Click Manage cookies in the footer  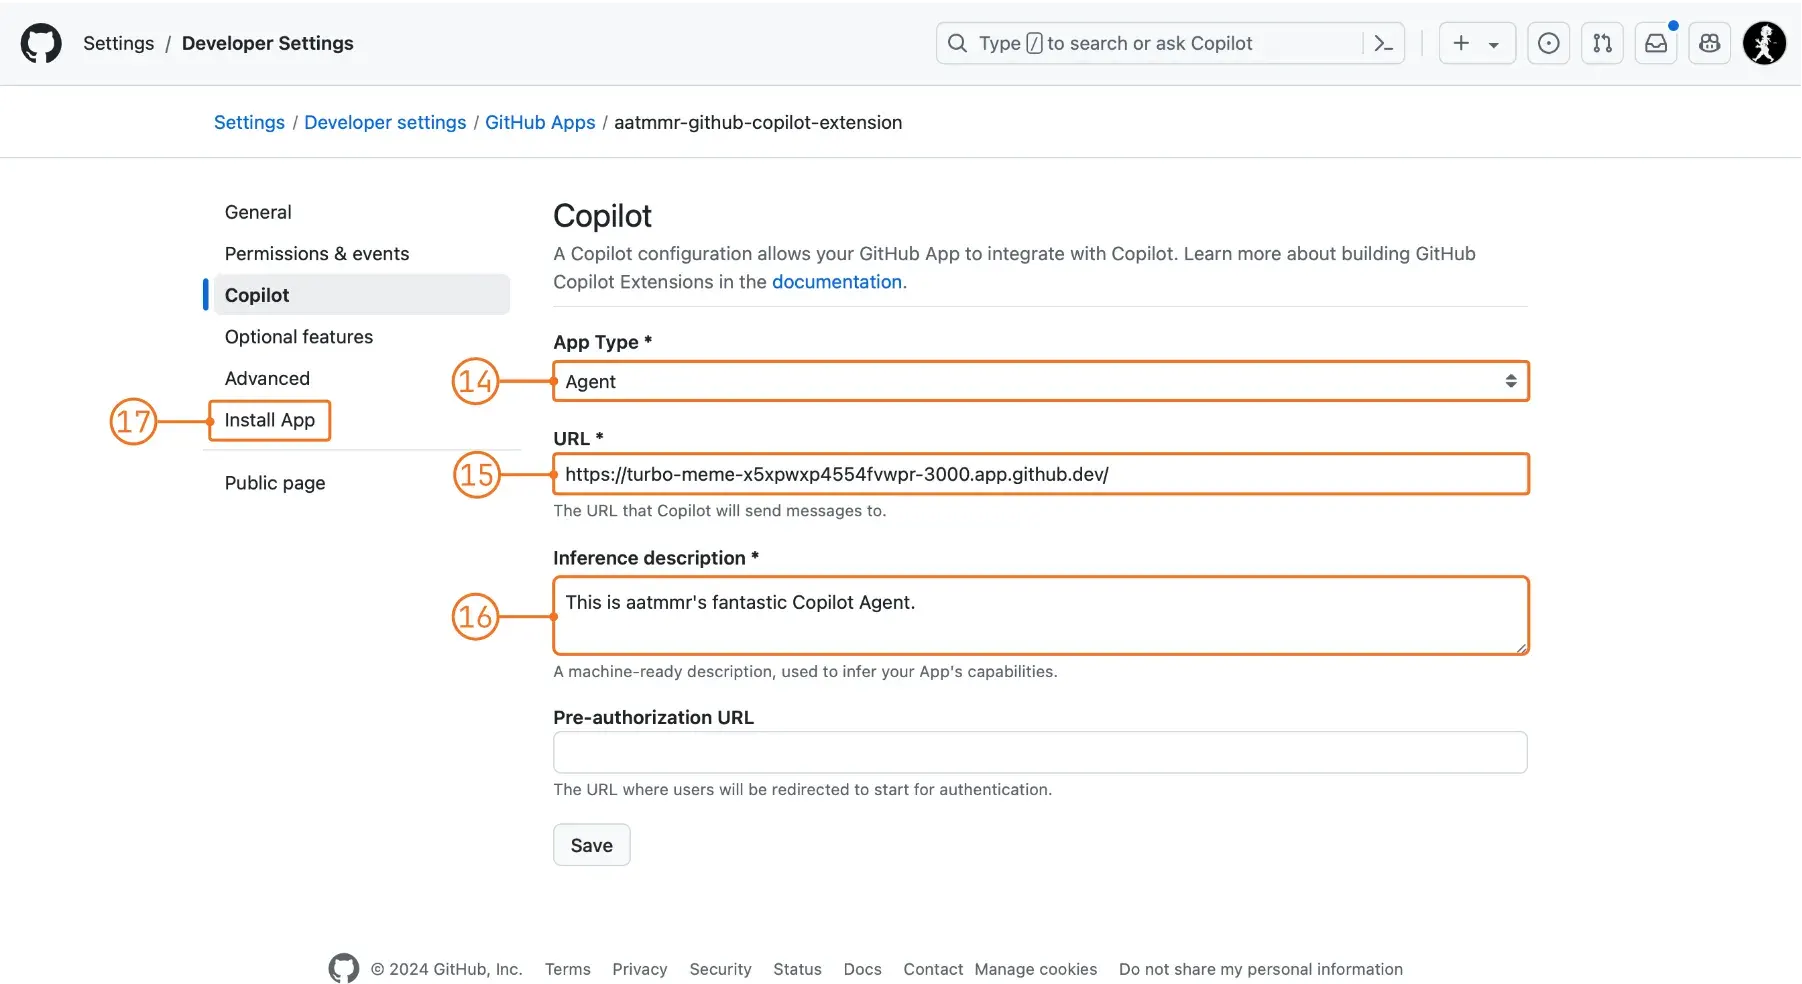(x=1036, y=969)
